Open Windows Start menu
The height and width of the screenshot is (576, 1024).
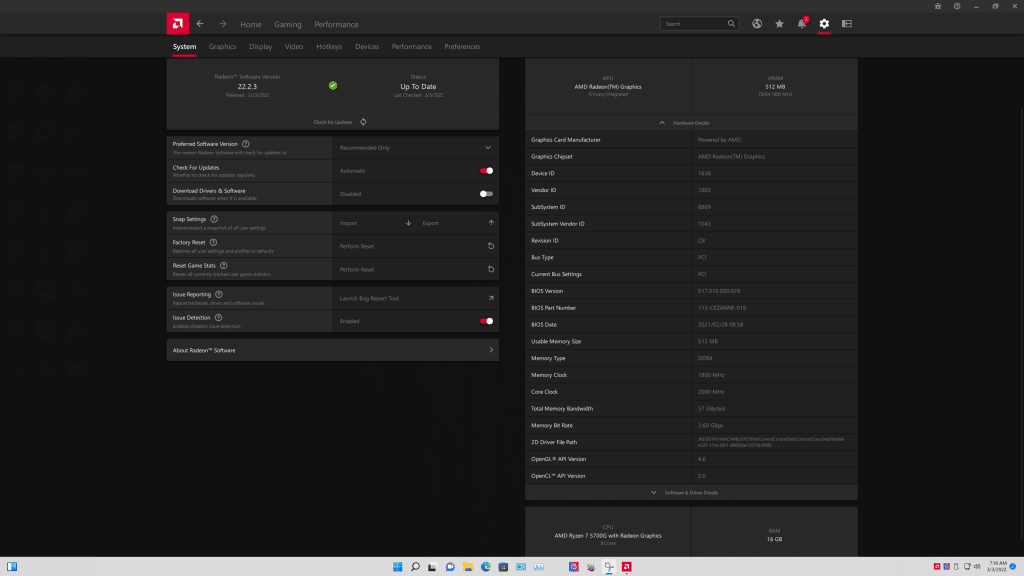(x=397, y=566)
